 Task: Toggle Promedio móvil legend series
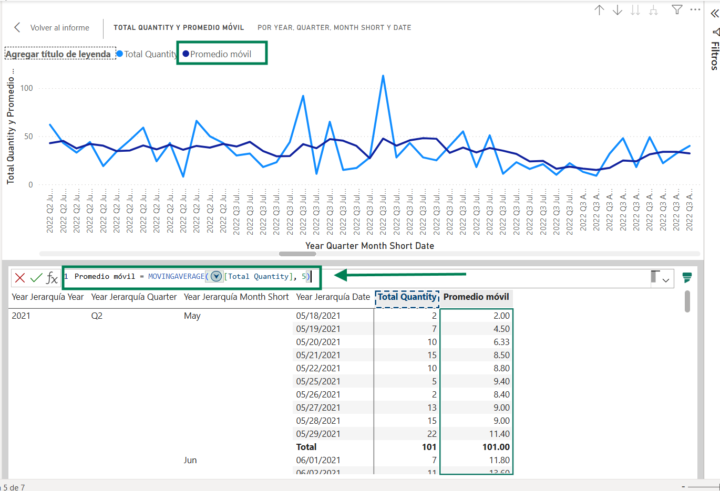click(x=220, y=54)
